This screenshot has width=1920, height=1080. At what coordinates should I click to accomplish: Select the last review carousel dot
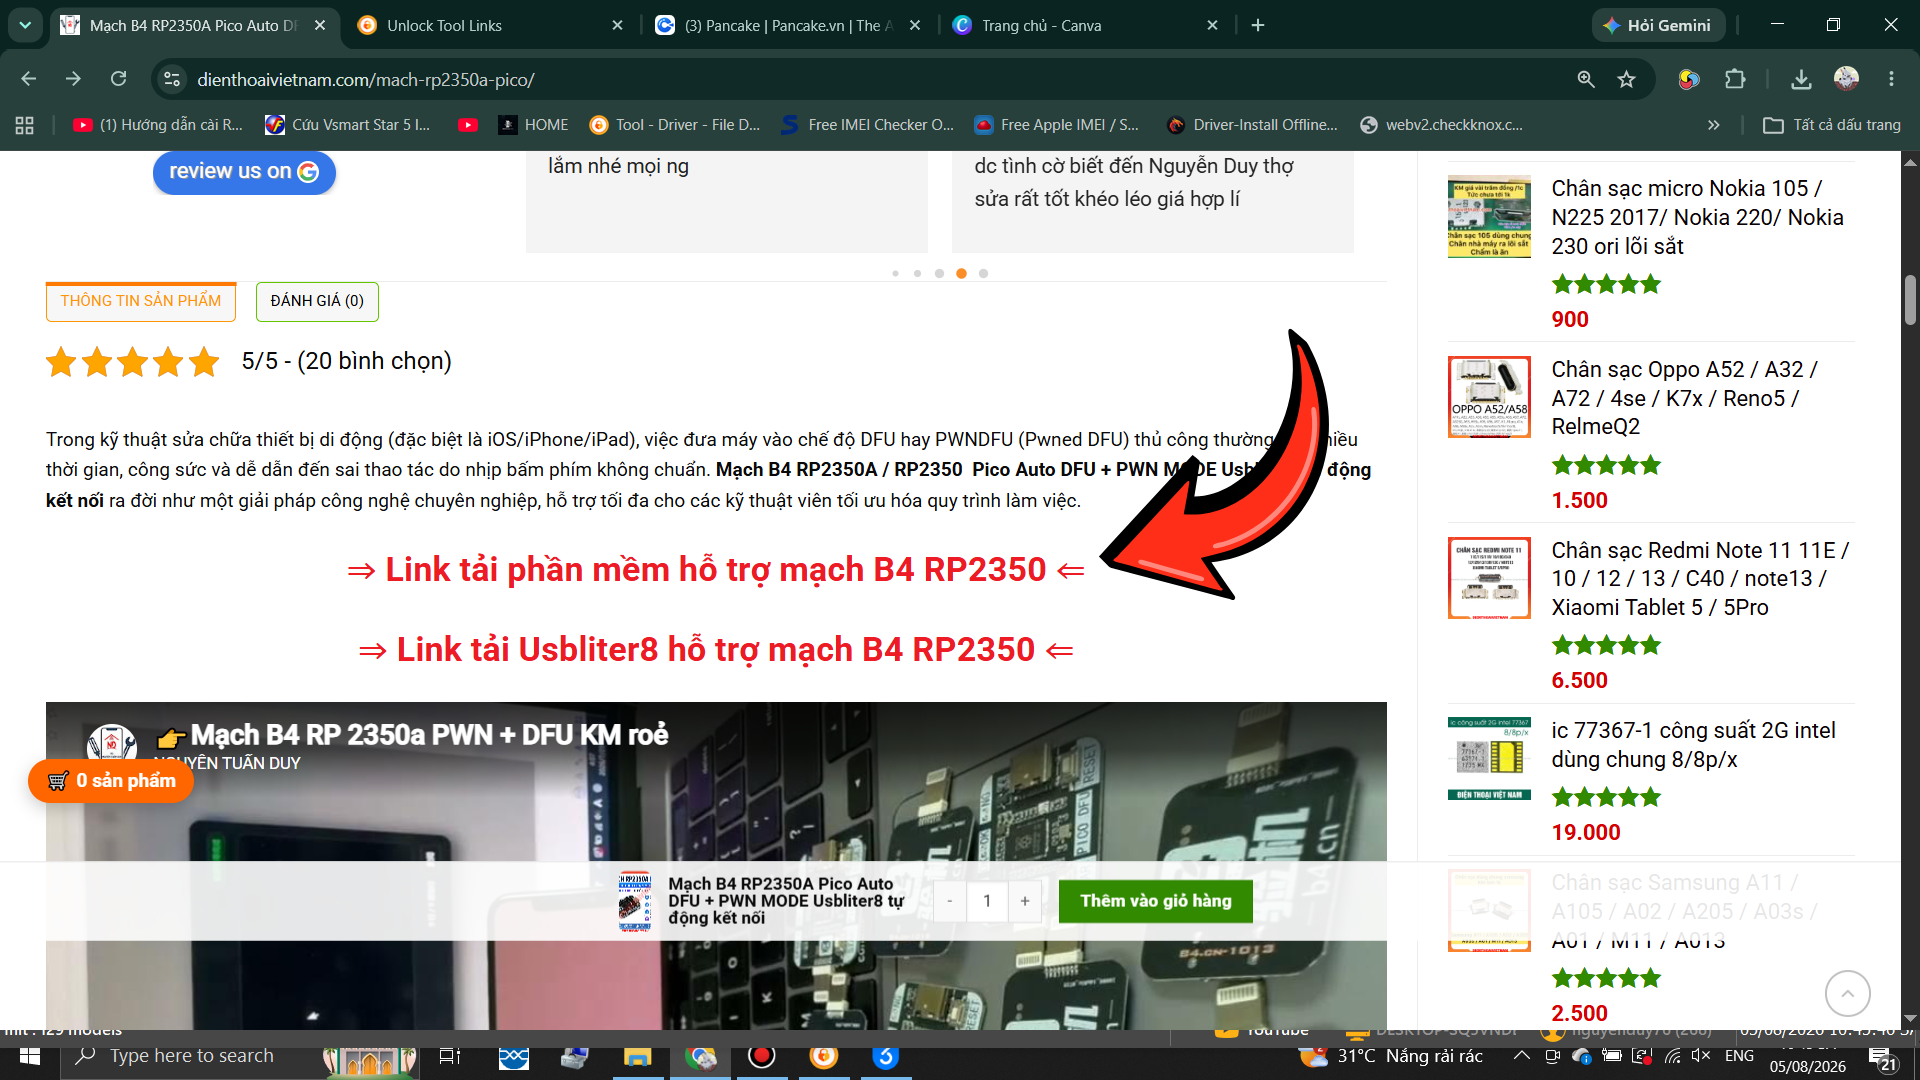pos(983,273)
